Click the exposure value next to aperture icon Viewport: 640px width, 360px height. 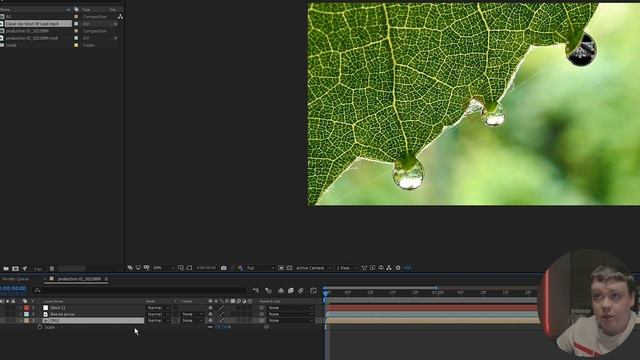coord(407,268)
